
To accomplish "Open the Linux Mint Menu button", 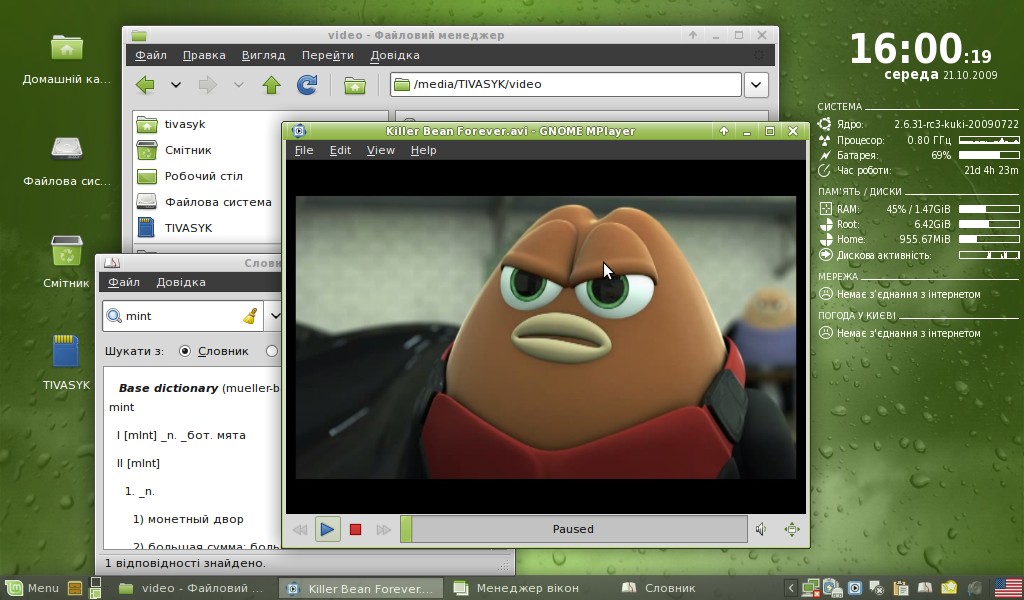I will 33,588.
